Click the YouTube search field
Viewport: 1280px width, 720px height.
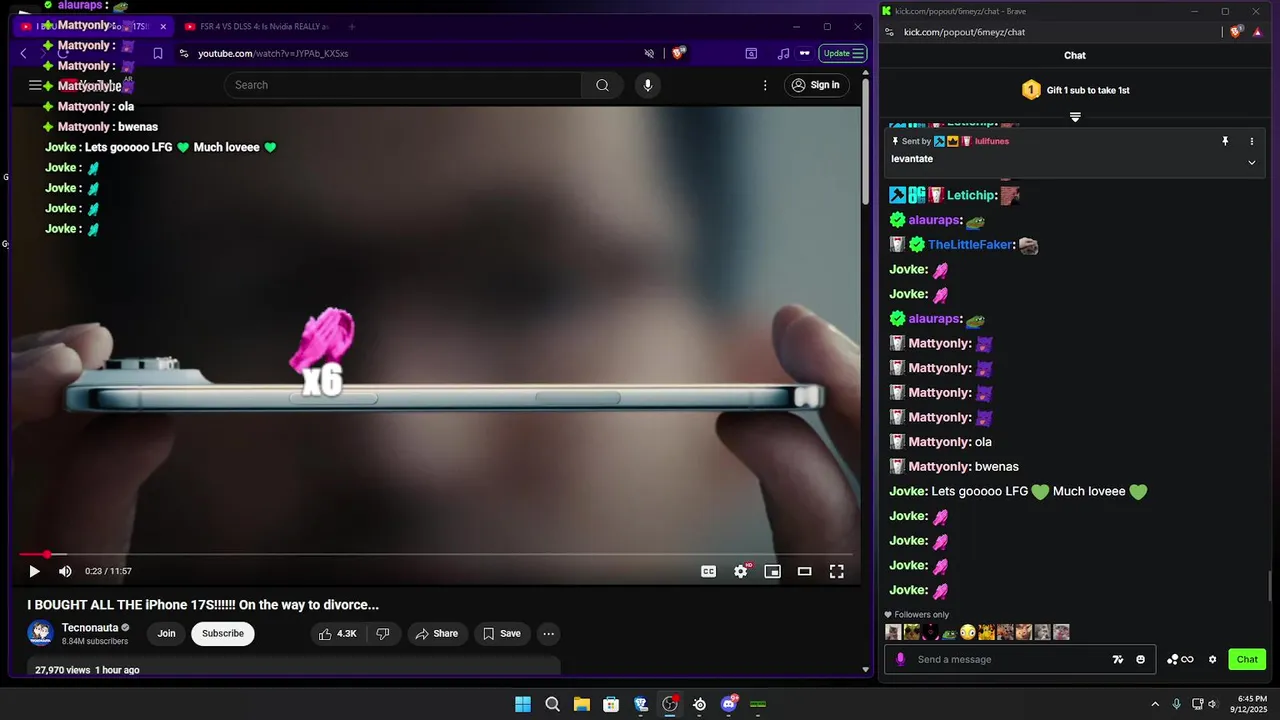pyautogui.click(x=402, y=85)
